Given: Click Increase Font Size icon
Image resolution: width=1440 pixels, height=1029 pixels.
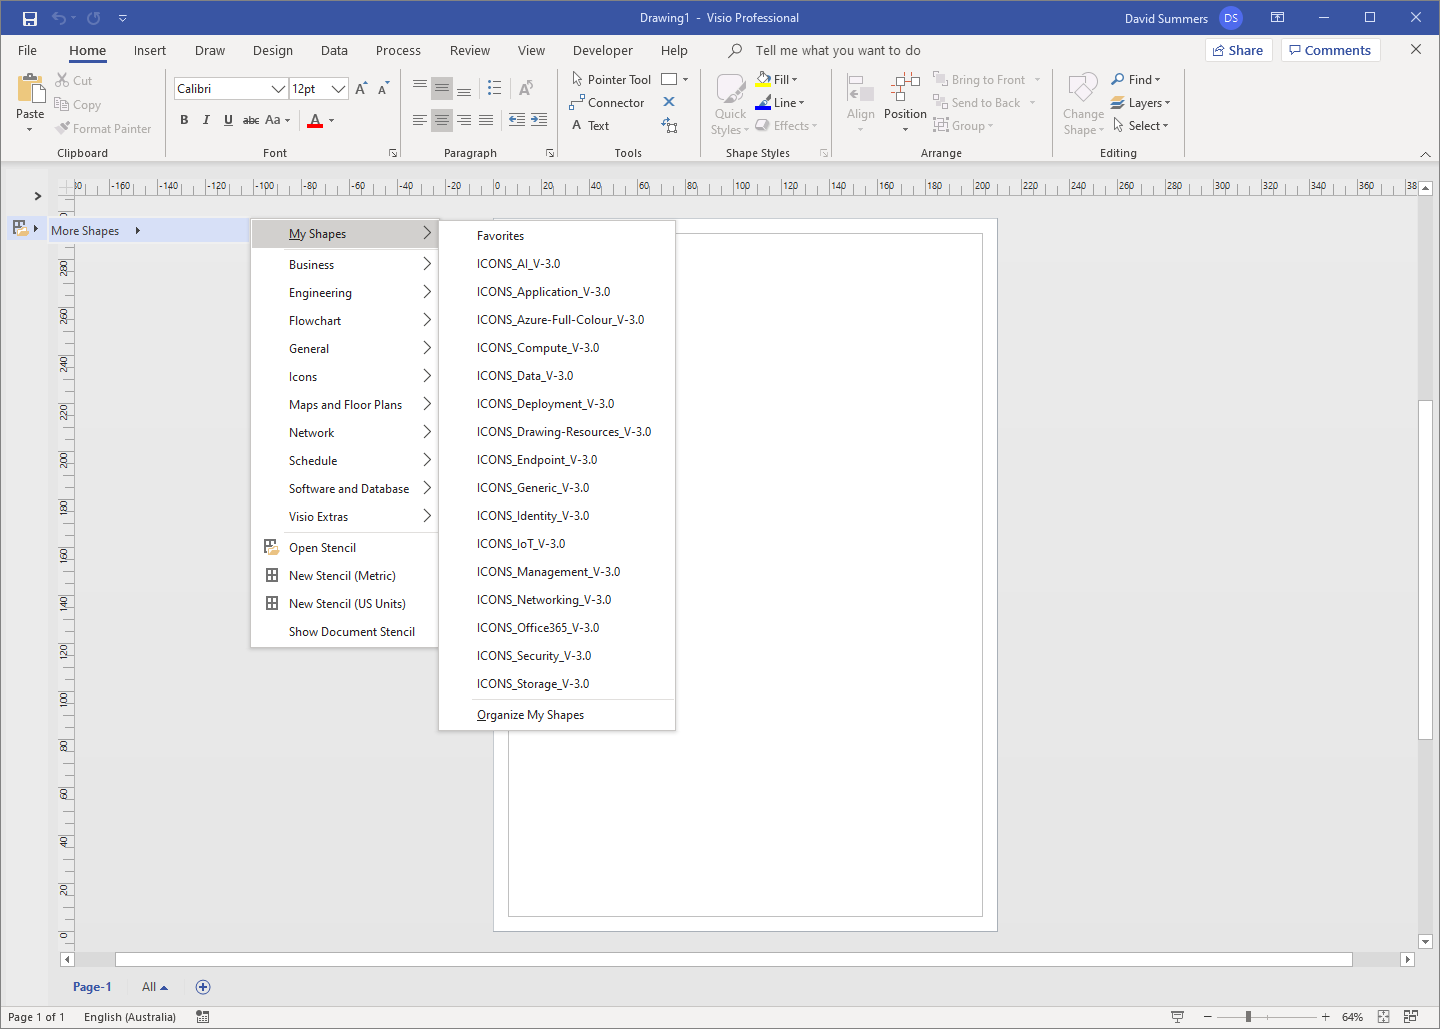Looking at the screenshot, I should [x=361, y=89].
